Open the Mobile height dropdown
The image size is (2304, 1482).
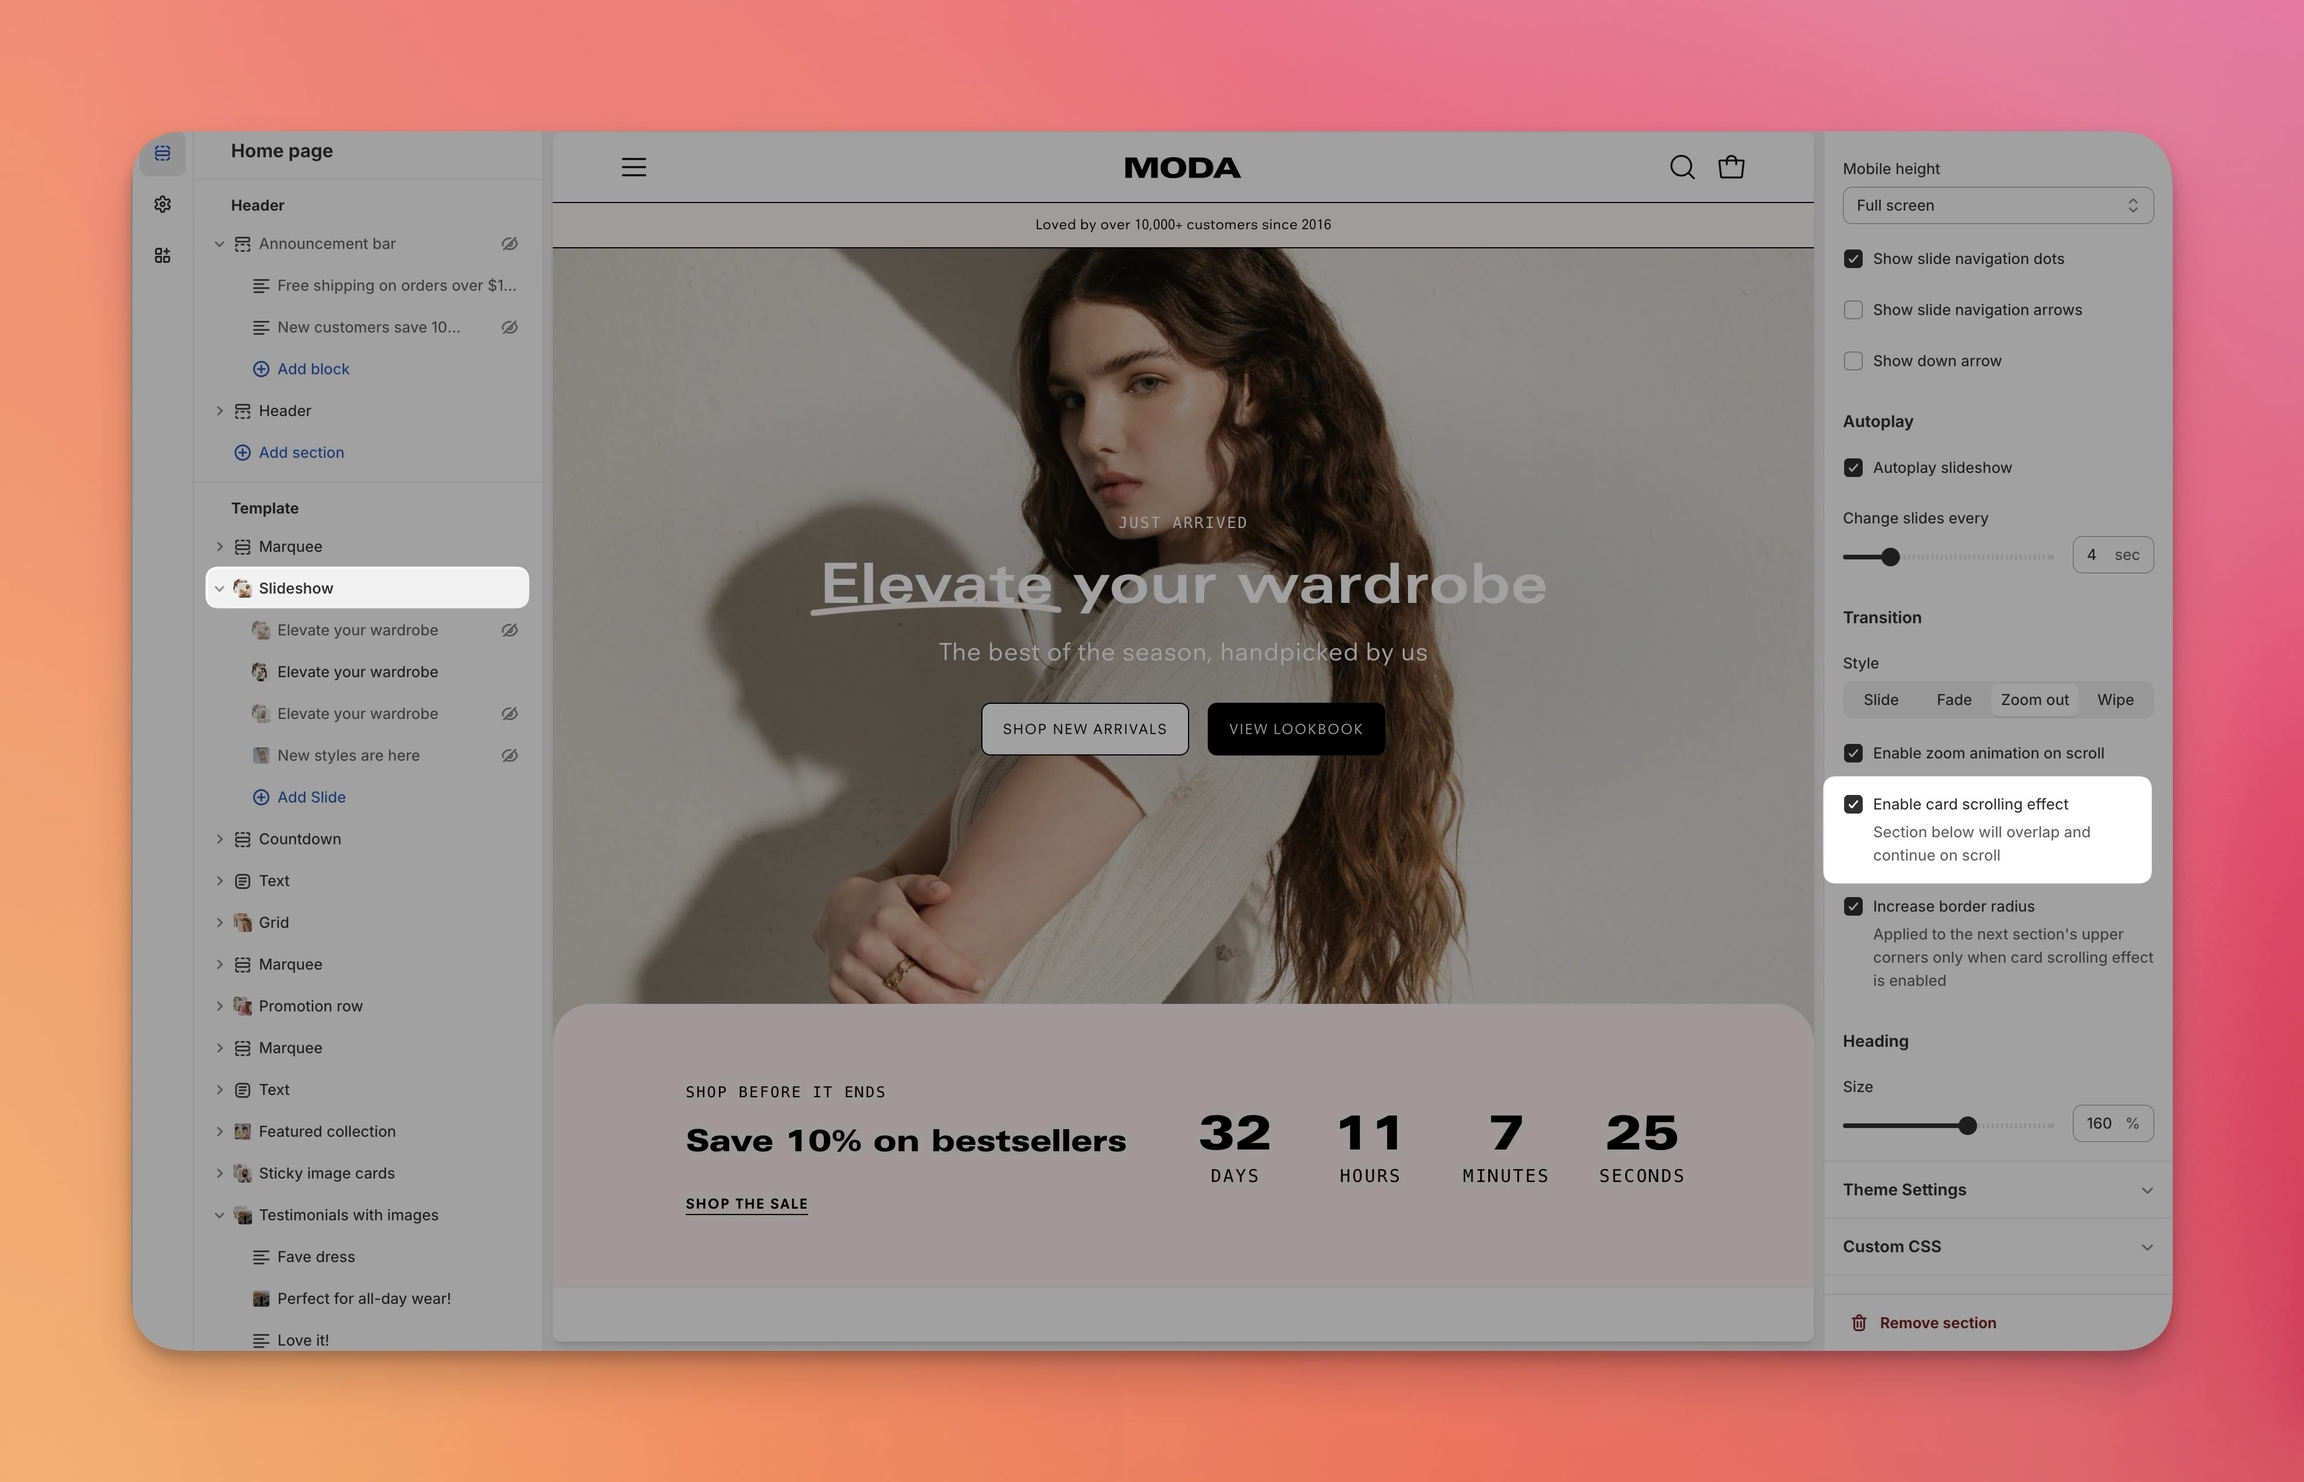tap(1997, 205)
